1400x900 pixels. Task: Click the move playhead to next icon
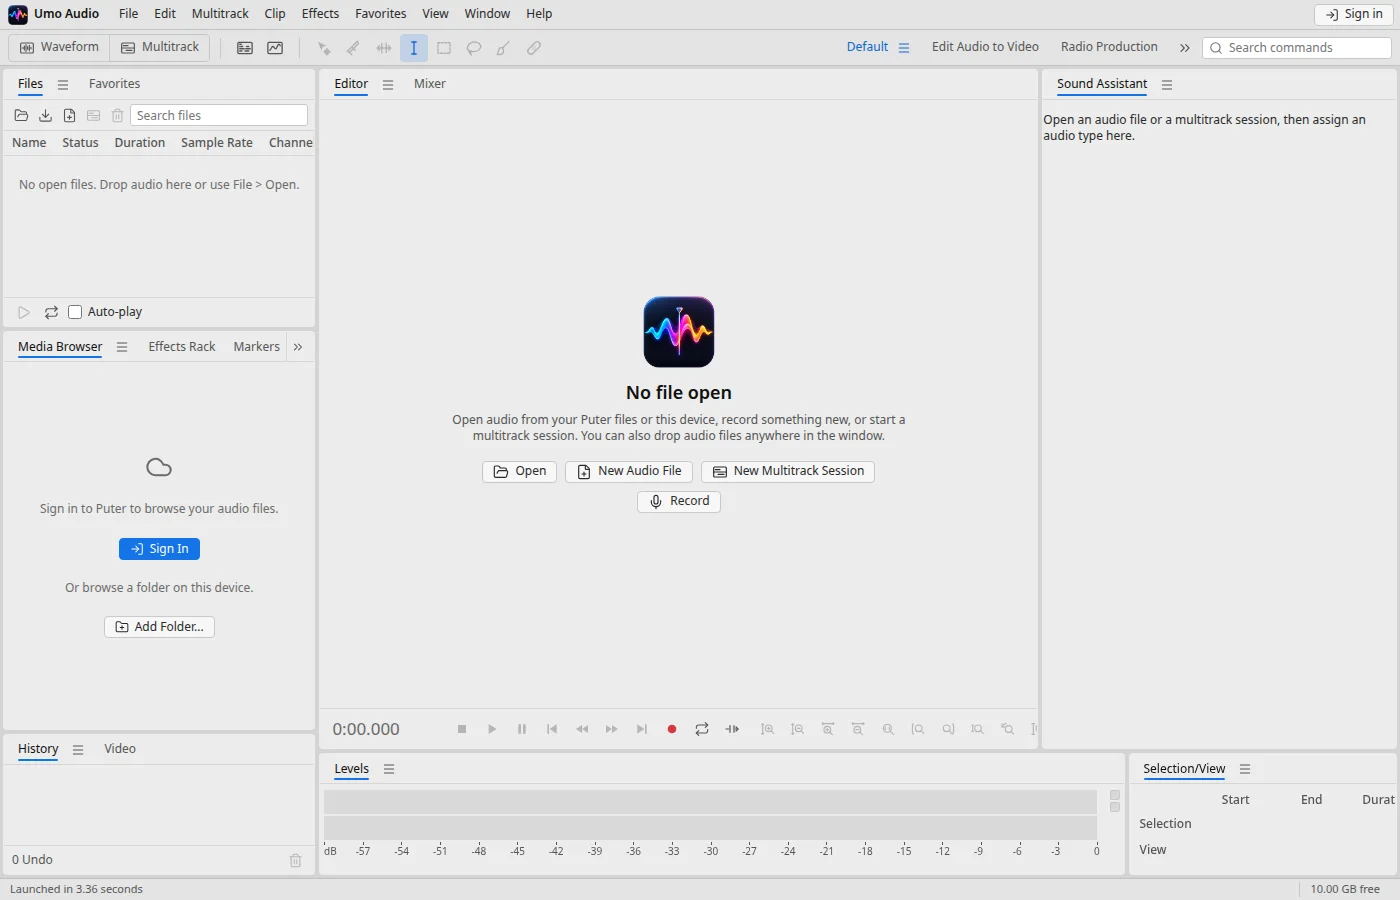(x=642, y=729)
